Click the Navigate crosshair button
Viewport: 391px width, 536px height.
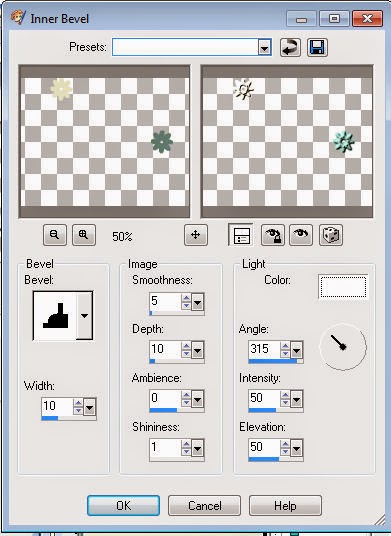[x=196, y=235]
